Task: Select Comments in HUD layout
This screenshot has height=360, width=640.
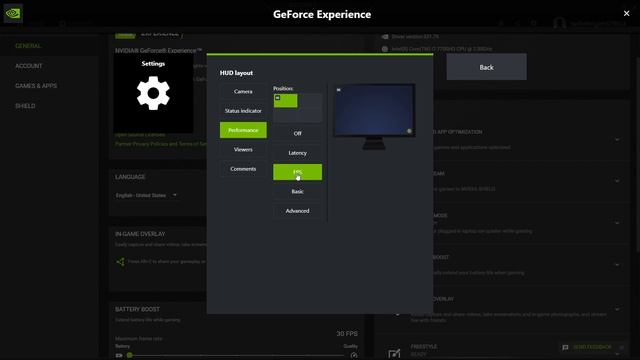Action: pyautogui.click(x=243, y=169)
